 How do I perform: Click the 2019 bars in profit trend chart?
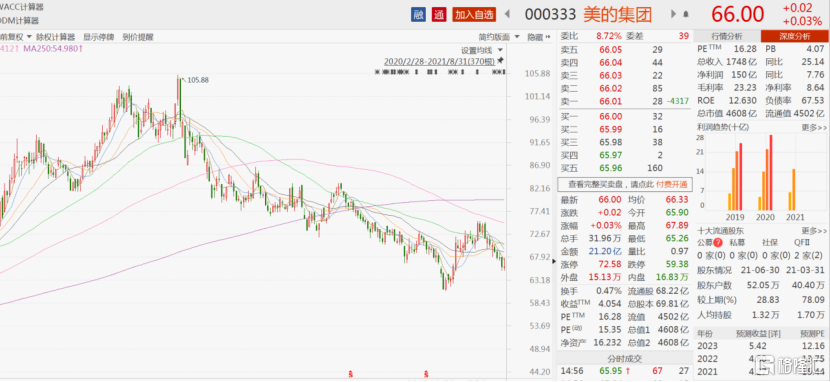[x=735, y=176]
